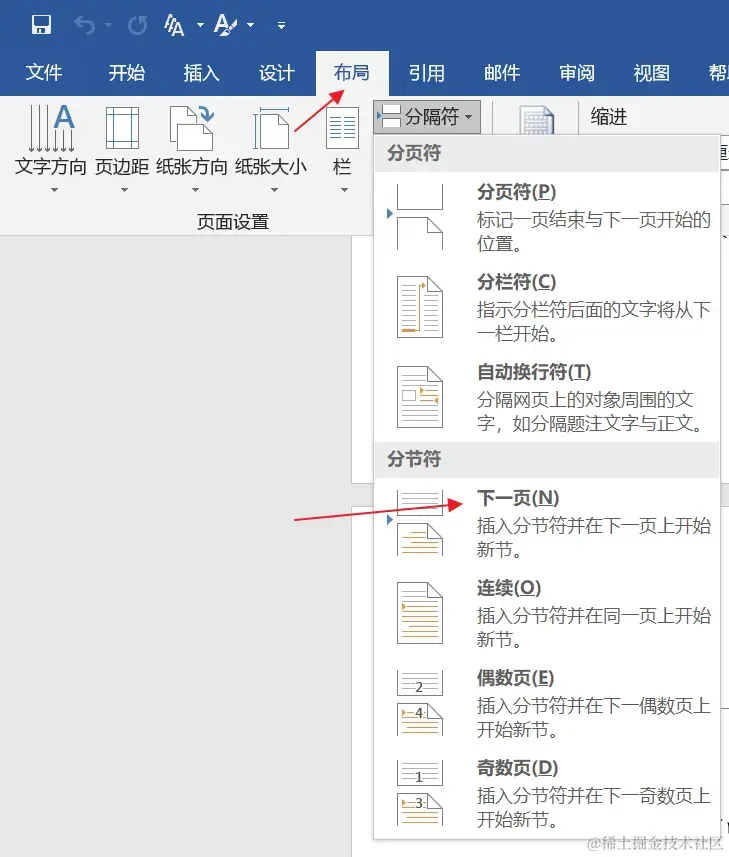Click the 自动换行符(T) wrapping thumbnail icon
Viewport: 729px width, 857px height.
(x=420, y=397)
